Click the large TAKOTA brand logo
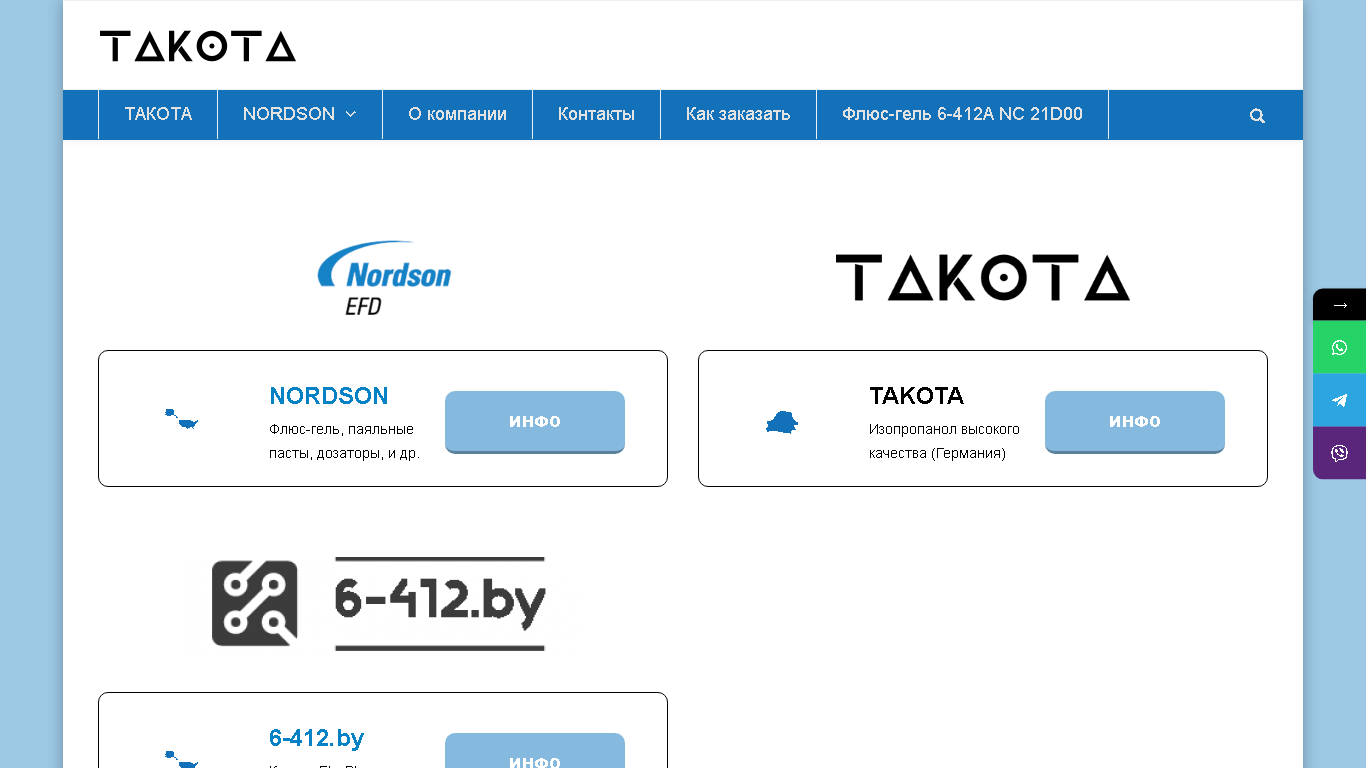The width and height of the screenshot is (1366, 768). coord(983,277)
